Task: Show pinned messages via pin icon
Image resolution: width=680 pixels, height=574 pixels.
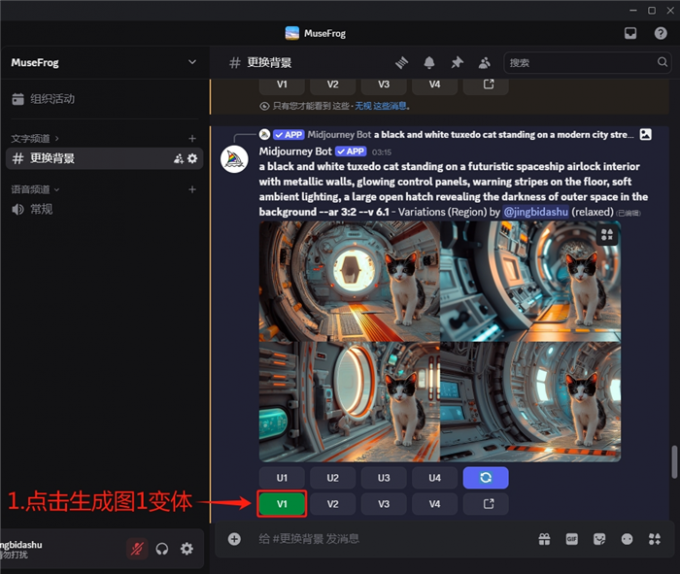Action: [457, 63]
